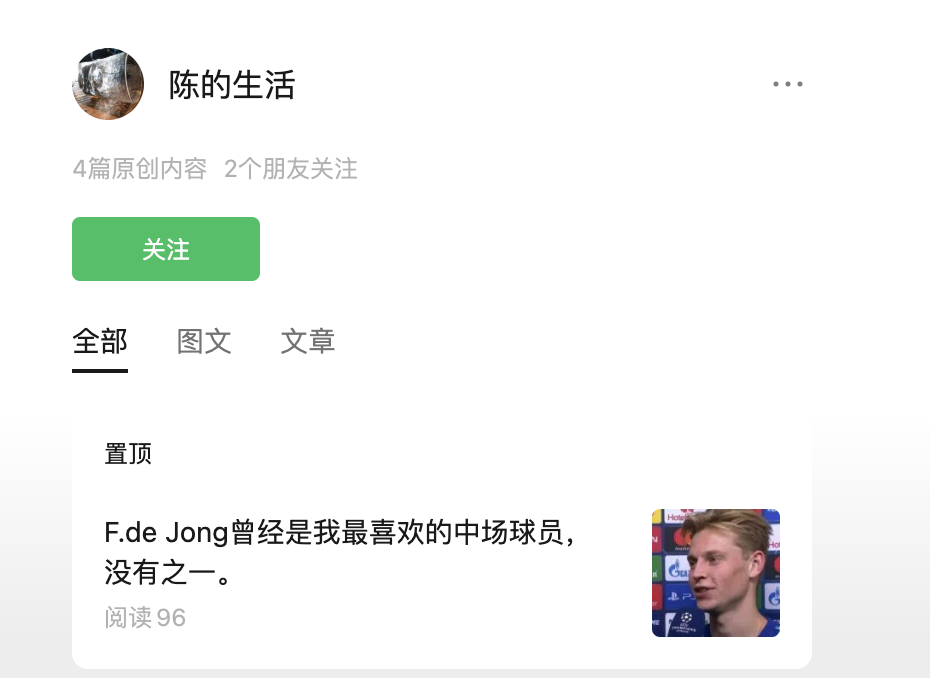The width and height of the screenshot is (930, 678).
Task: Click the 置顶 pinned label
Action: click(128, 453)
